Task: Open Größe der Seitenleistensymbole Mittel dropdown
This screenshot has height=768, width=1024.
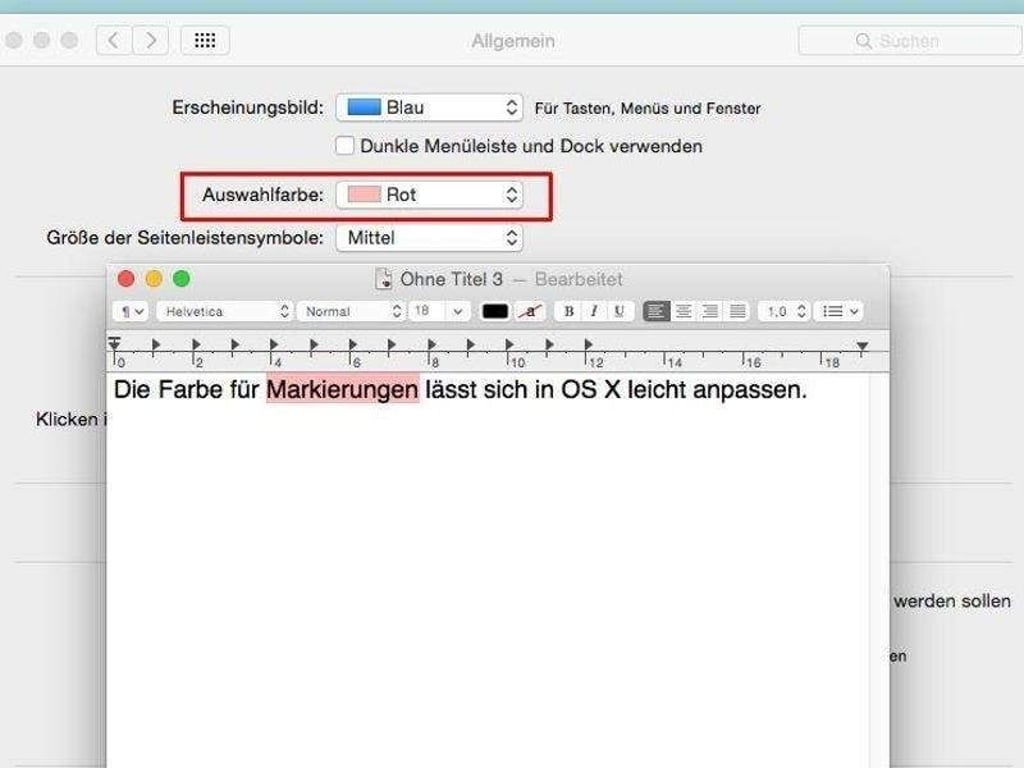Action: click(x=429, y=238)
